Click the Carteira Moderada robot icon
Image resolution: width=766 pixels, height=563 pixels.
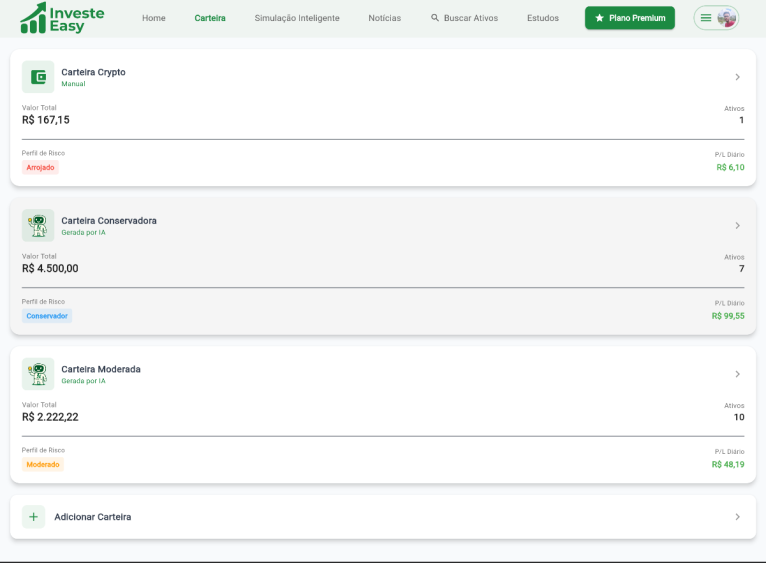click(x=38, y=374)
